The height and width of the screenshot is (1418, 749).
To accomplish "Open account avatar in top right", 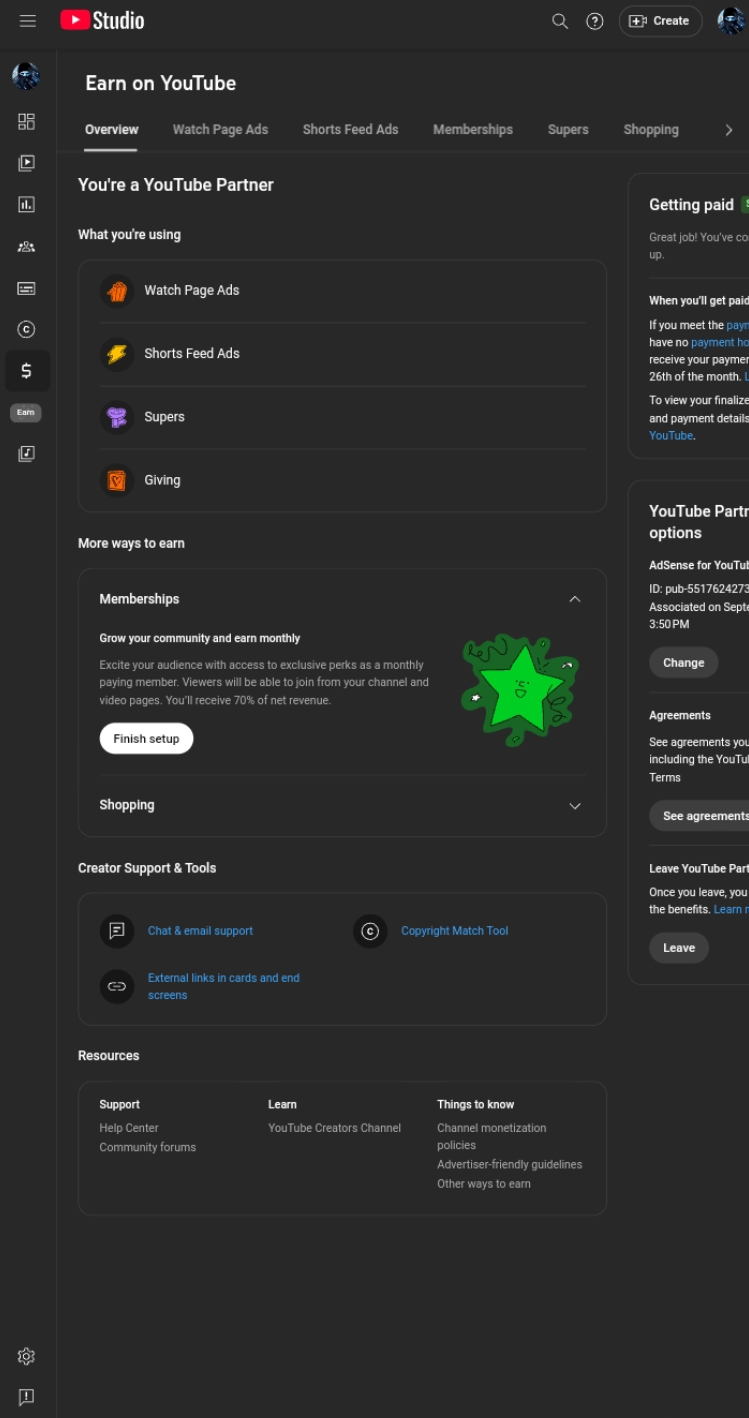I will point(731,21).
